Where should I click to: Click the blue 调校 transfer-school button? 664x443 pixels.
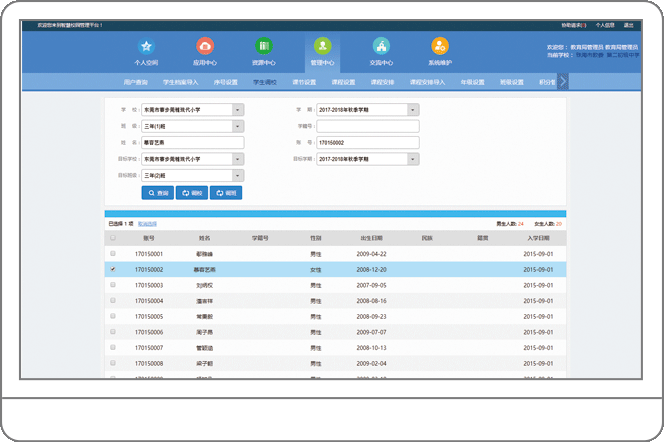click(x=192, y=193)
